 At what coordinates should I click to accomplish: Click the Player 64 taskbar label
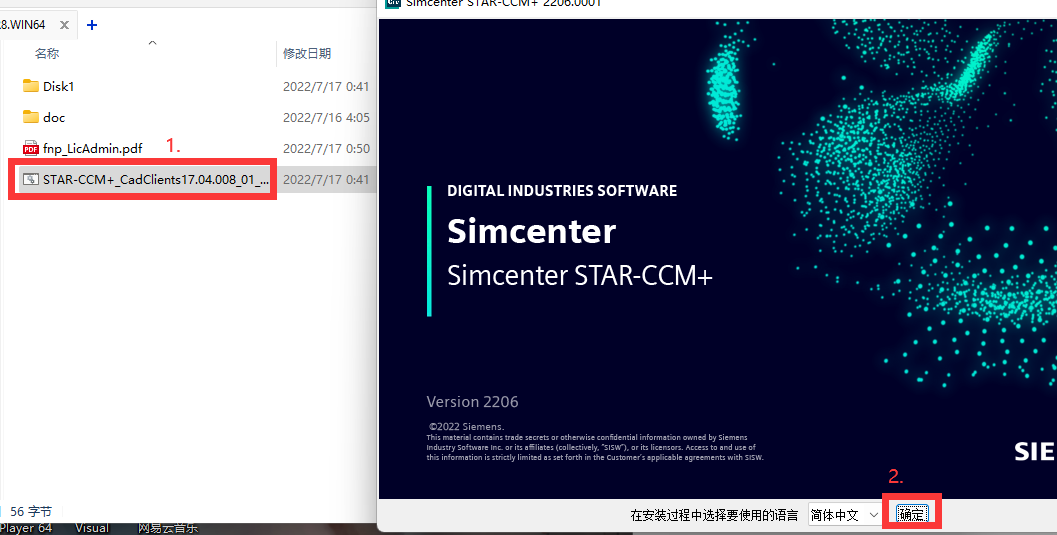[26, 528]
